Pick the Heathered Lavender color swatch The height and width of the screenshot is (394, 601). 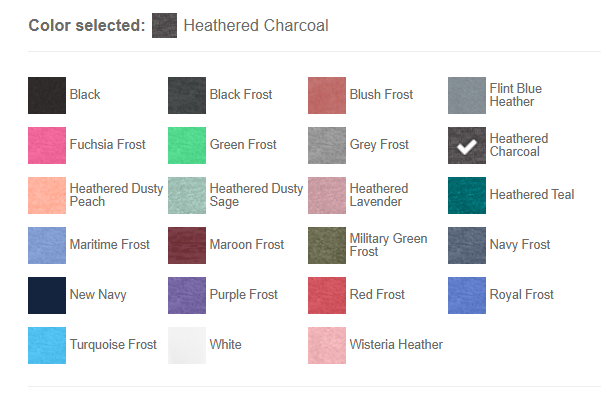point(327,195)
